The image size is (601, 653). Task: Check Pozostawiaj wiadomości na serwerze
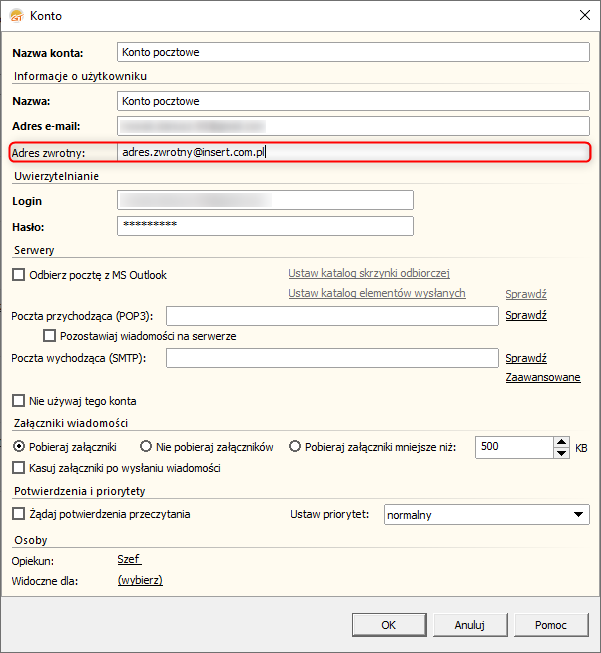pyautogui.click(x=50, y=336)
